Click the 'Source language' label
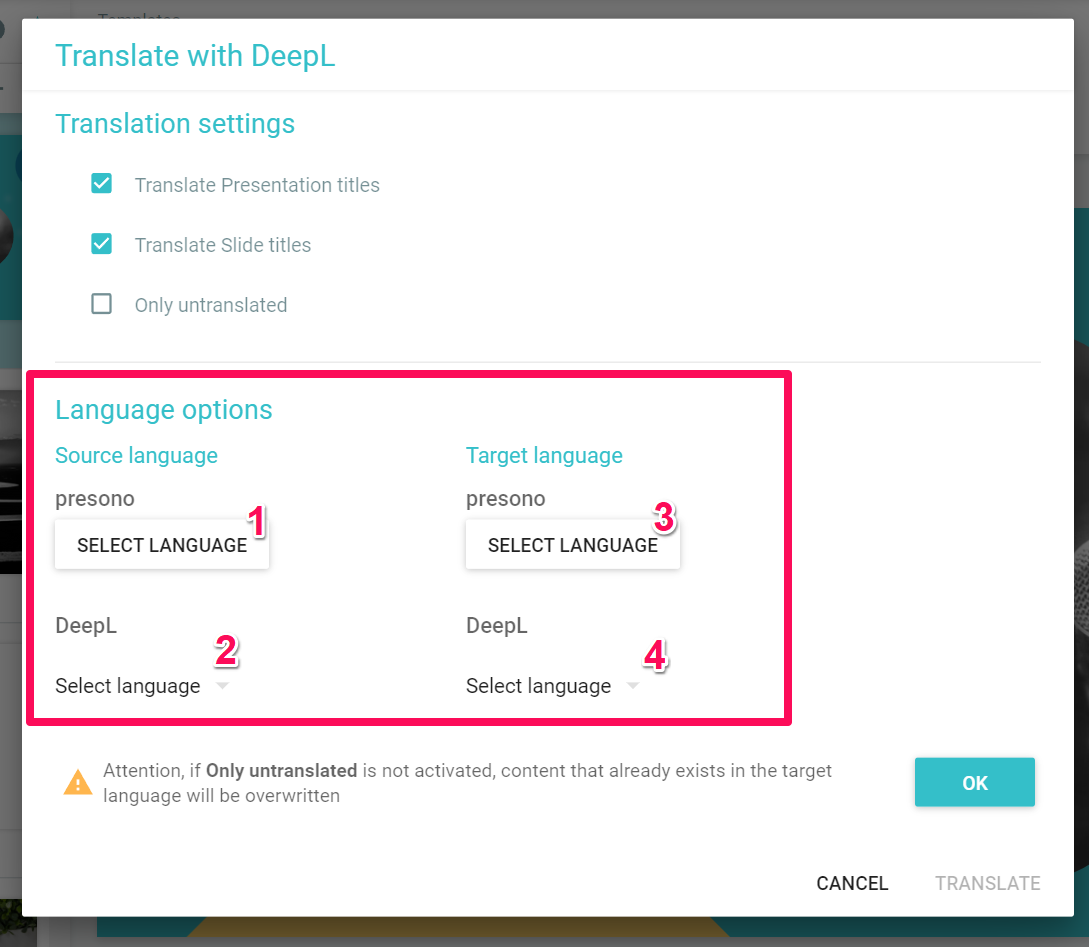 [x=137, y=455]
